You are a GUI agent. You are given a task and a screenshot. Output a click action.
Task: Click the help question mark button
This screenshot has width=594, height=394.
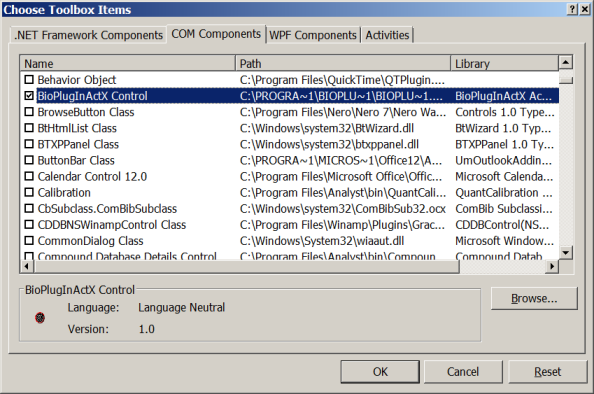click(572, 9)
